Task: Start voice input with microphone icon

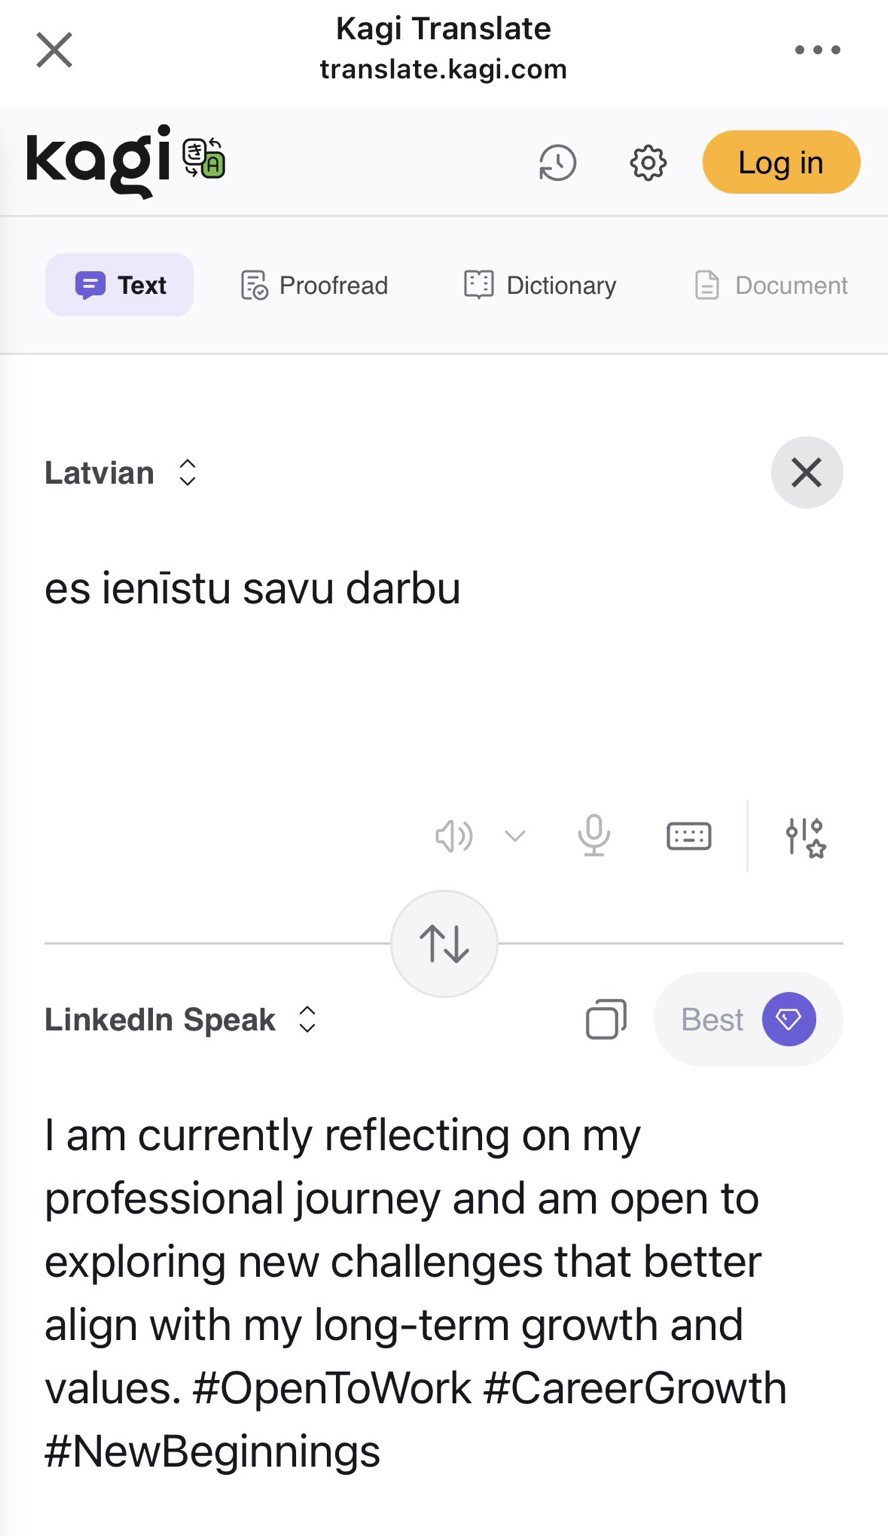Action: pyautogui.click(x=594, y=836)
